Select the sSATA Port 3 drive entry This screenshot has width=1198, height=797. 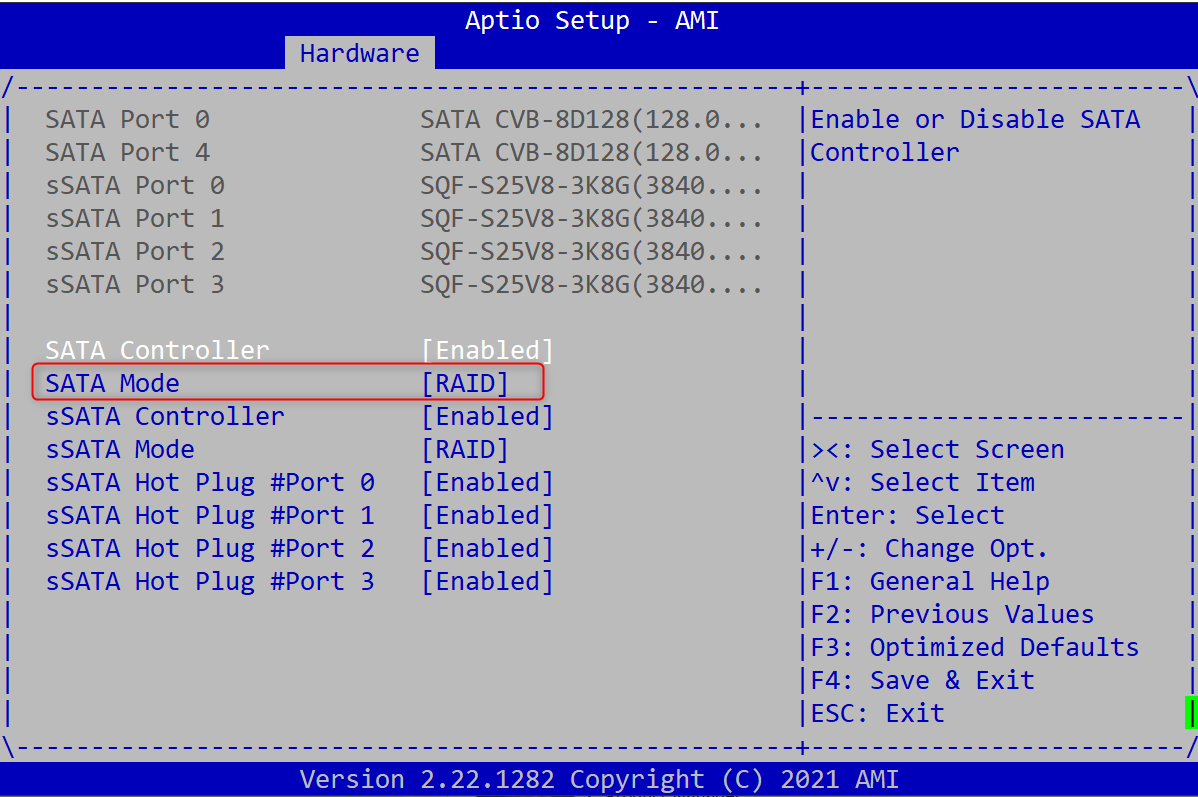pyautogui.click(x=403, y=284)
